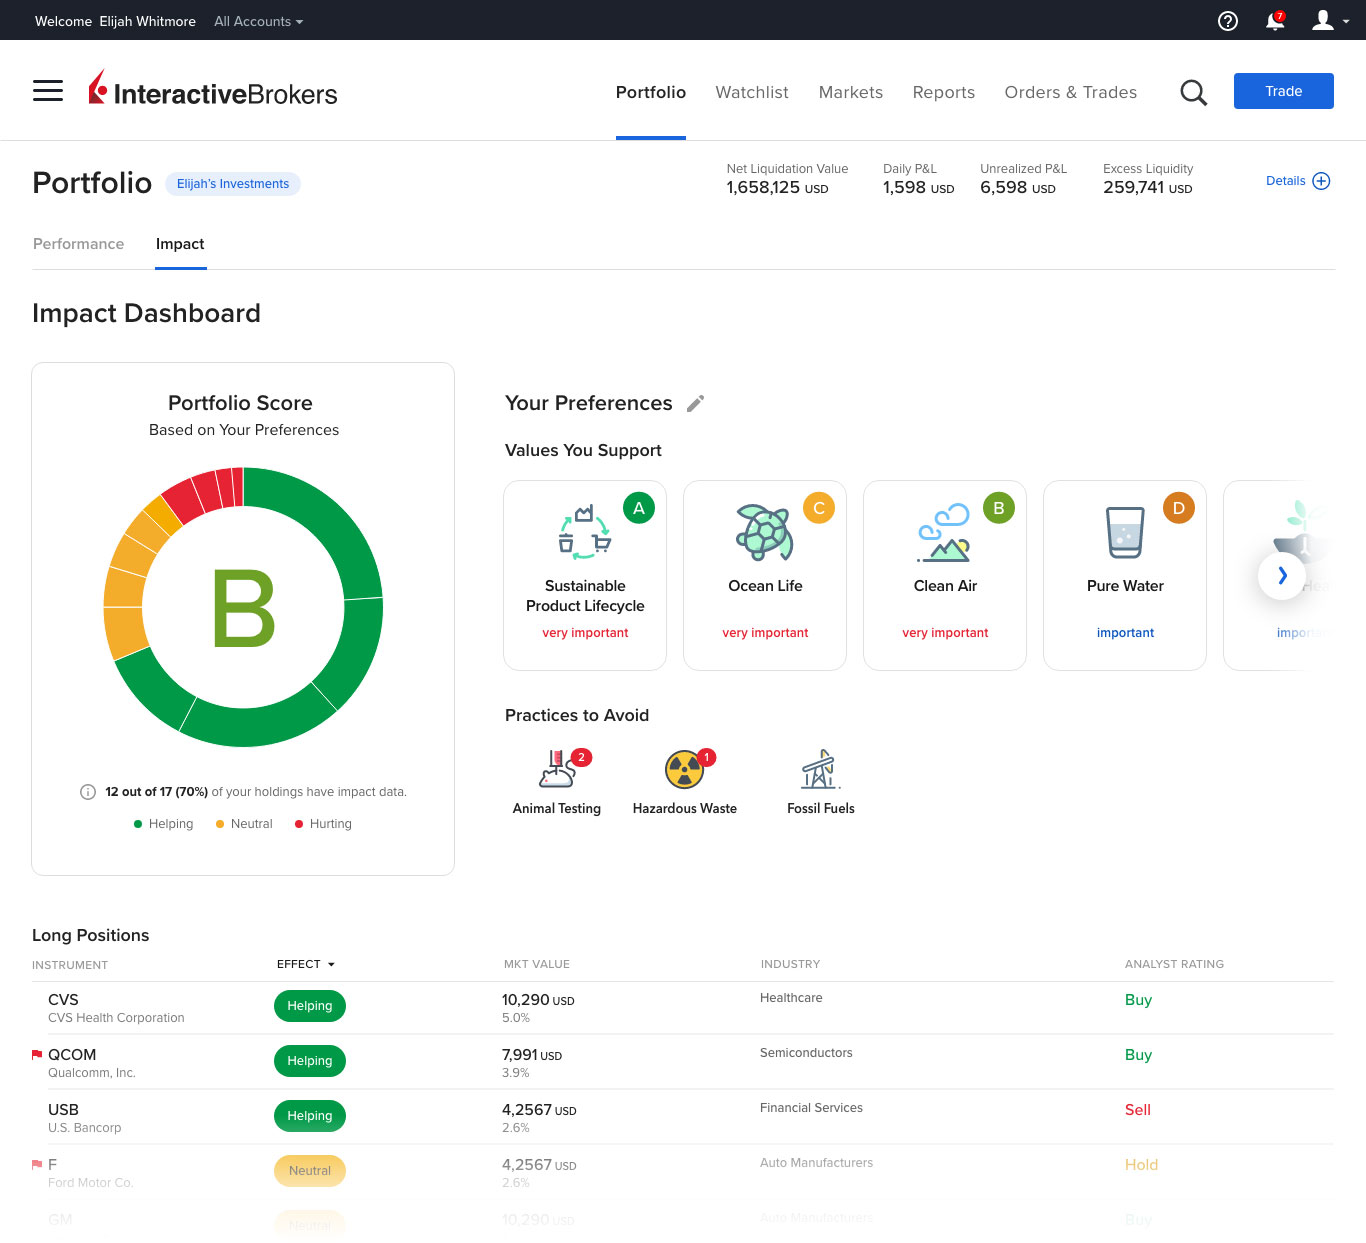Open the Effect column sort dropdown
Viewport: 1366px width, 1243px height.
[x=306, y=964]
